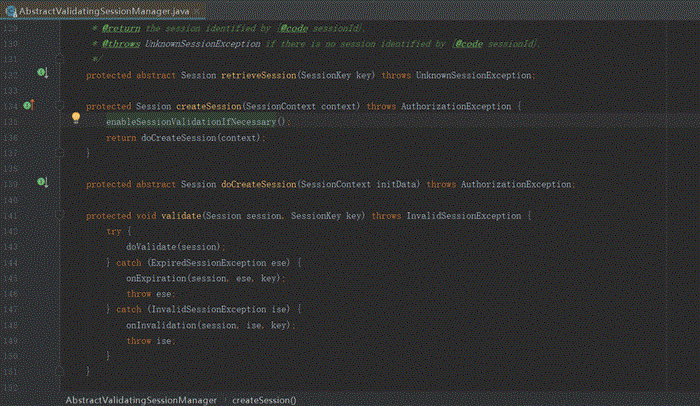Click InvalidSessionException in validate throws clause
This screenshot has height=406, width=700.
464,216
